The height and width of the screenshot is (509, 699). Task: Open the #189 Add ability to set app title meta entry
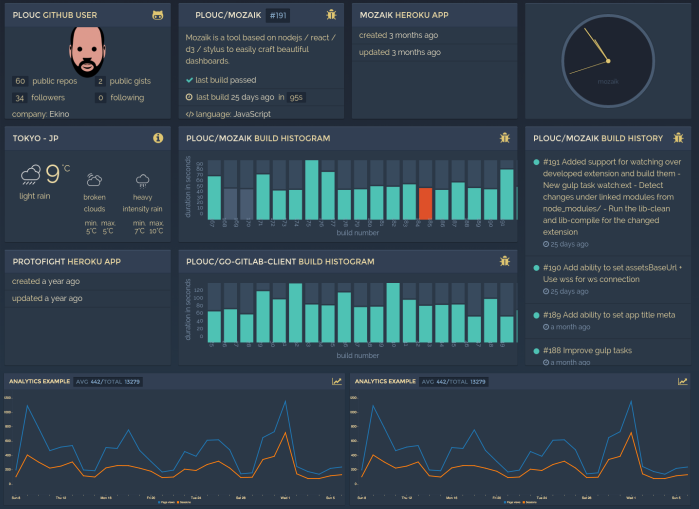point(610,315)
